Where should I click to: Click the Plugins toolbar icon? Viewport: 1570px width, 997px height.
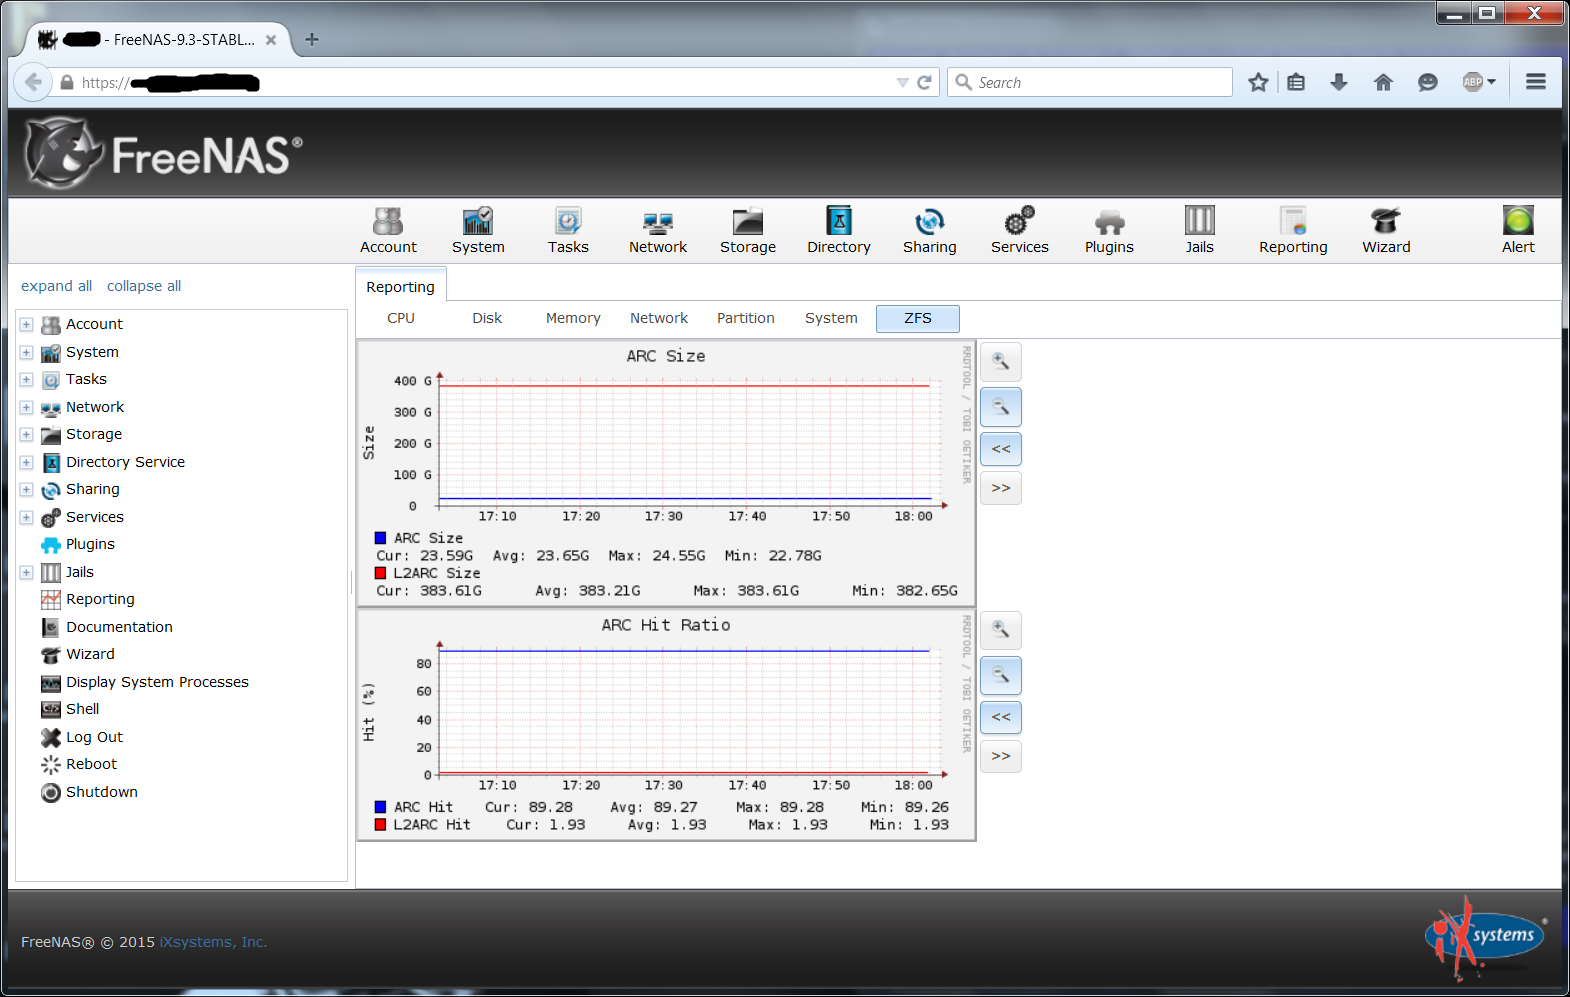click(1108, 230)
